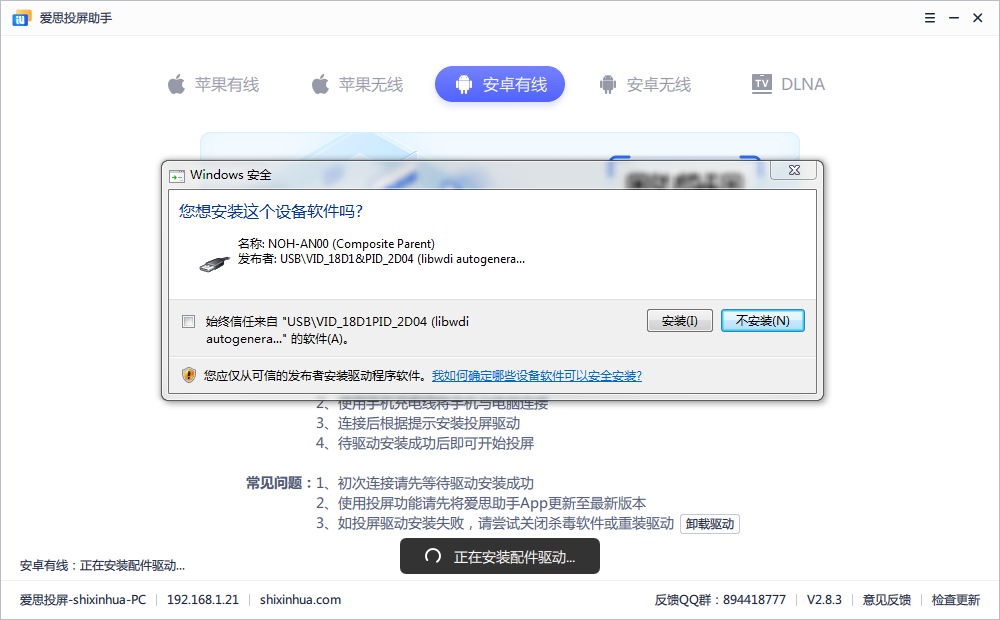Click the 安装(I) button
This screenshot has width=1000, height=620.
(679, 321)
